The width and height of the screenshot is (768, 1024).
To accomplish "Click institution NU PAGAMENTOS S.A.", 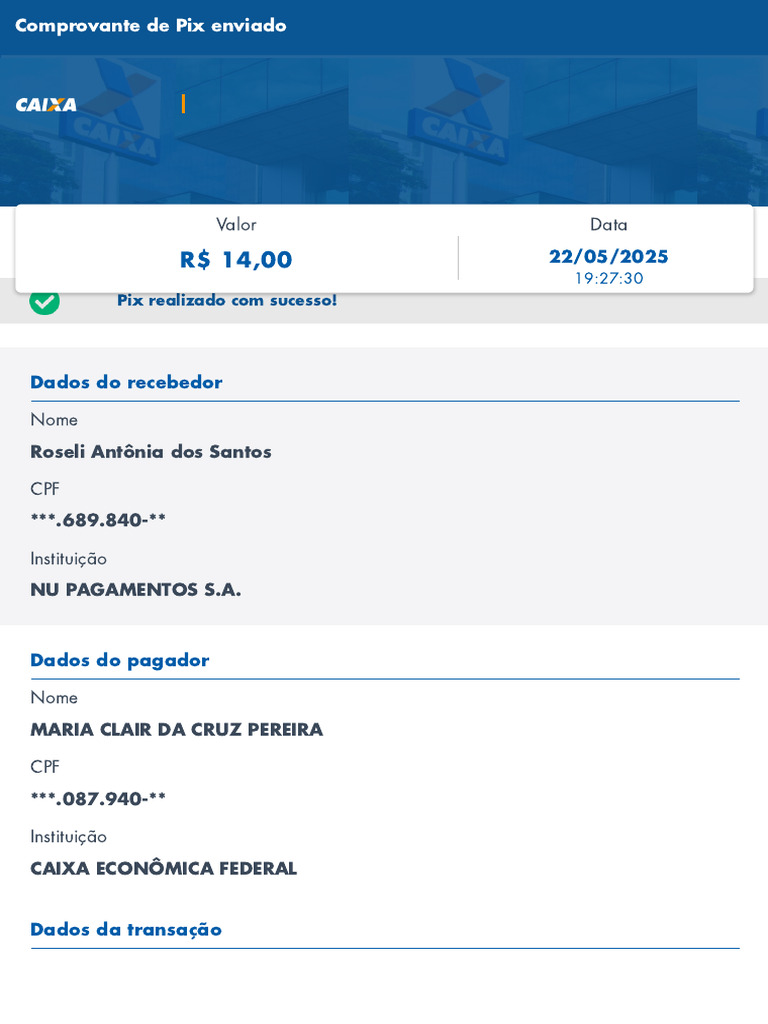I will click(x=136, y=590).
